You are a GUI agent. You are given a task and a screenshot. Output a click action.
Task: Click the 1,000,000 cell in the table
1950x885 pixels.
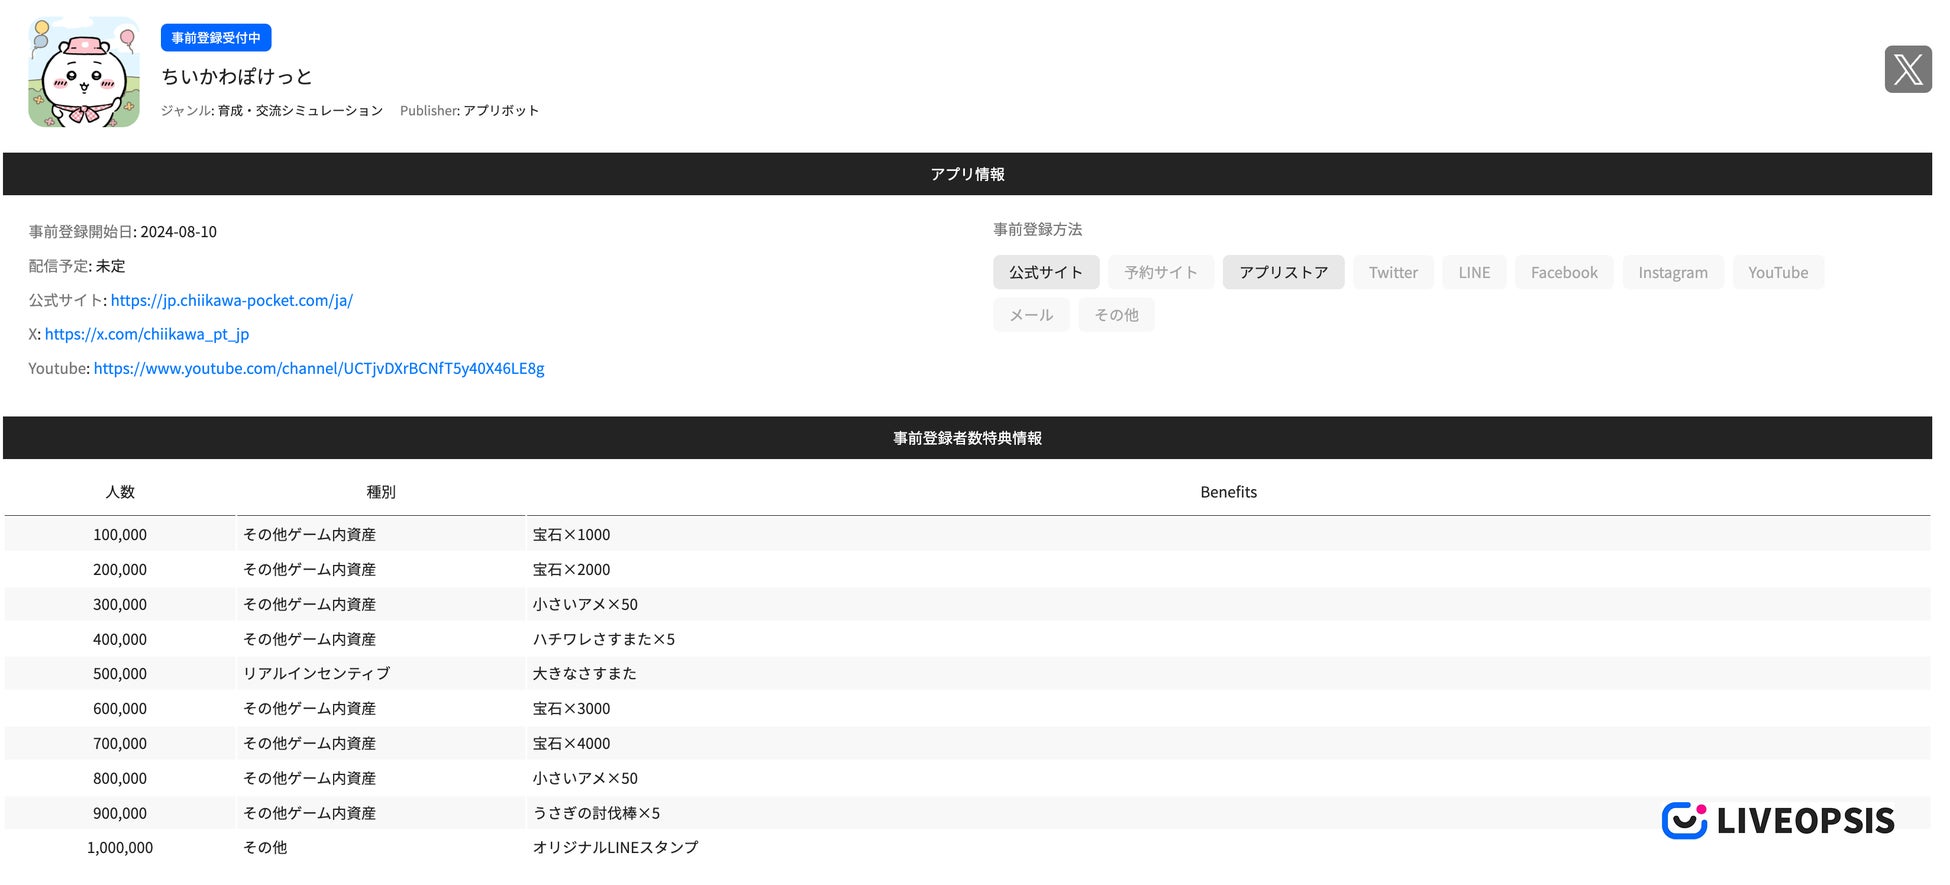[x=120, y=848]
